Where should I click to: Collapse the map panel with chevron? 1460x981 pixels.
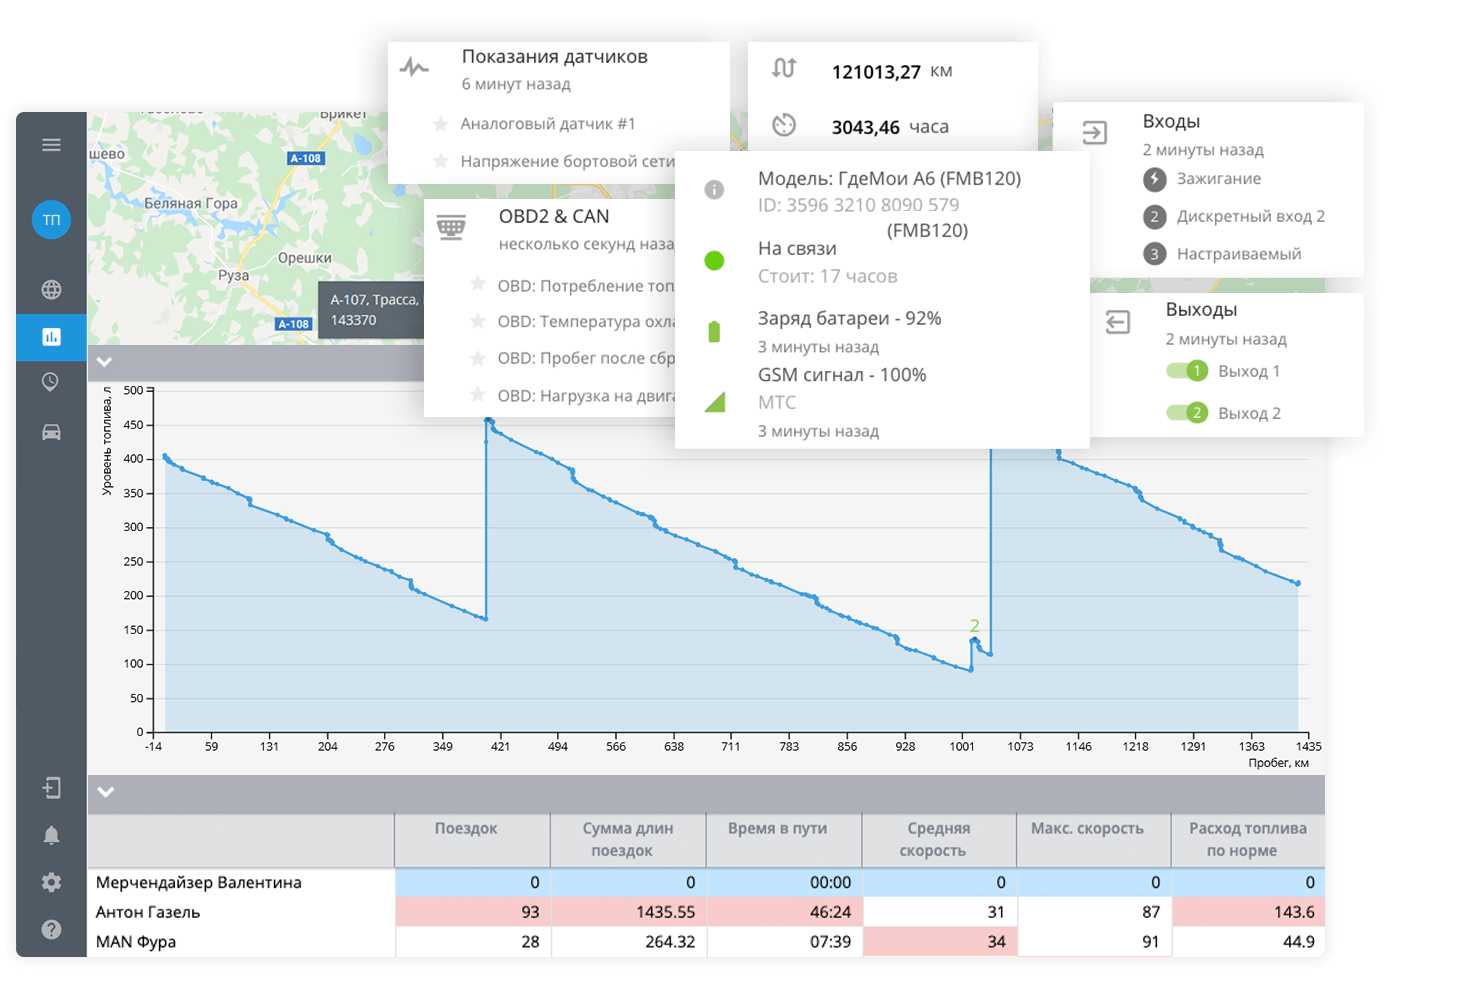pyautogui.click(x=104, y=362)
